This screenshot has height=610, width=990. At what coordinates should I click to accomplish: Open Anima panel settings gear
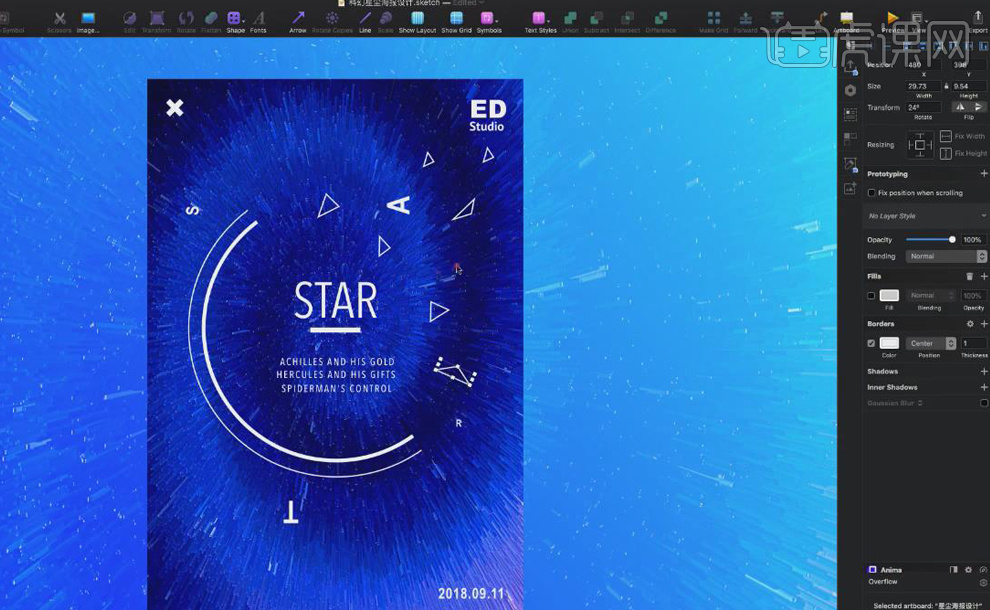click(x=968, y=569)
